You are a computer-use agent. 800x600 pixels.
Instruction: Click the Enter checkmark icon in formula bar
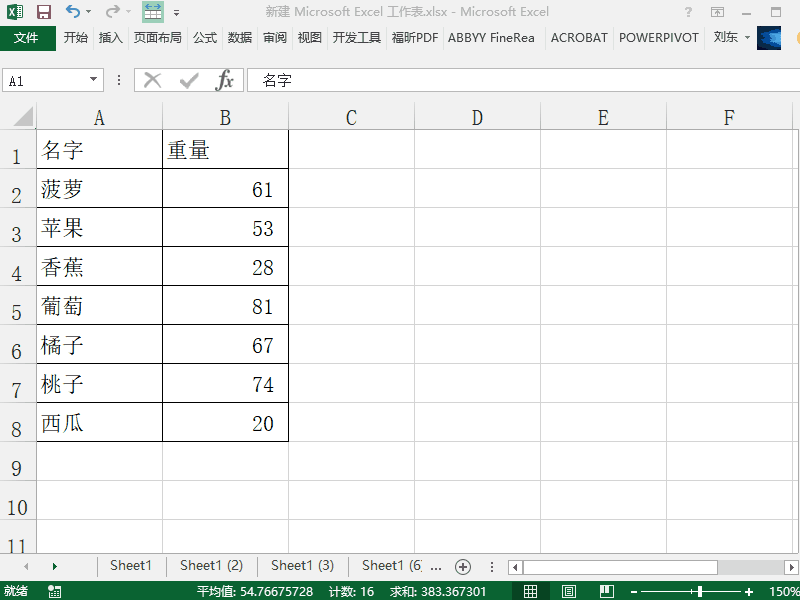tap(188, 80)
